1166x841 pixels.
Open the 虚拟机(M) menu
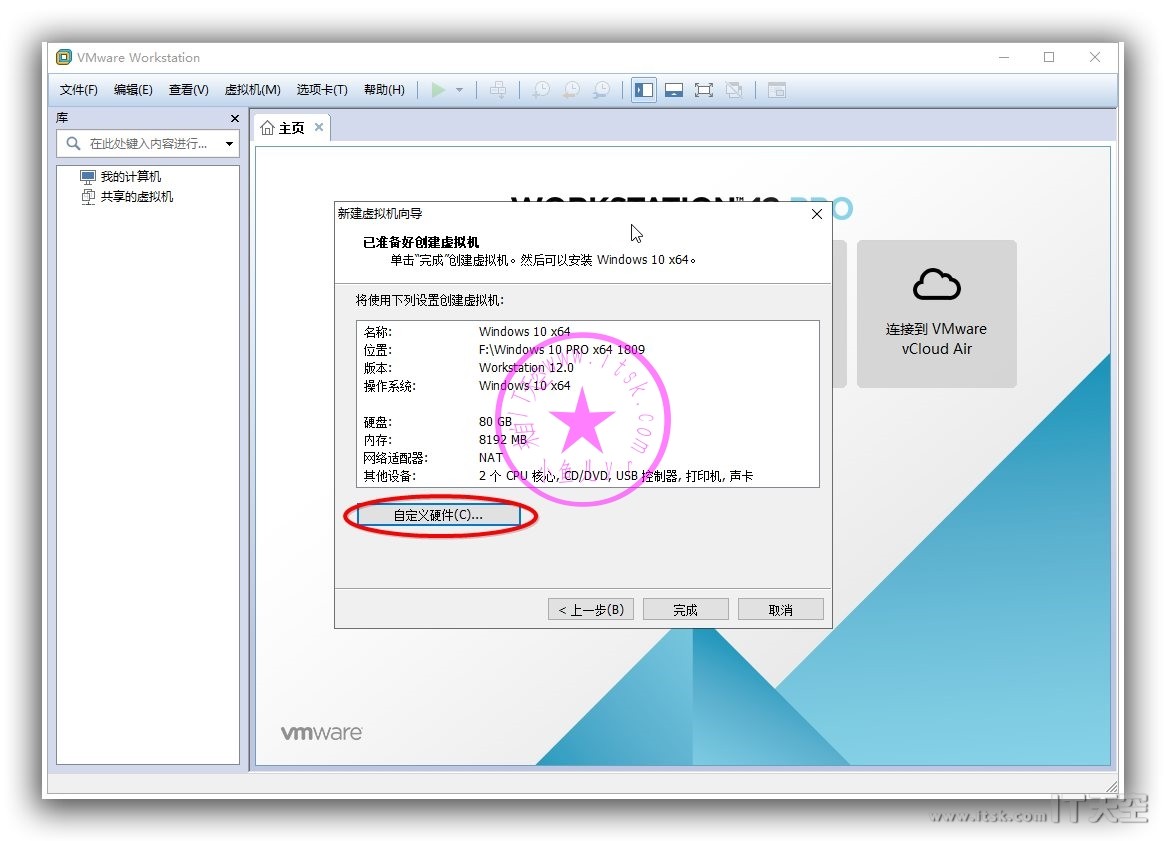coord(253,90)
